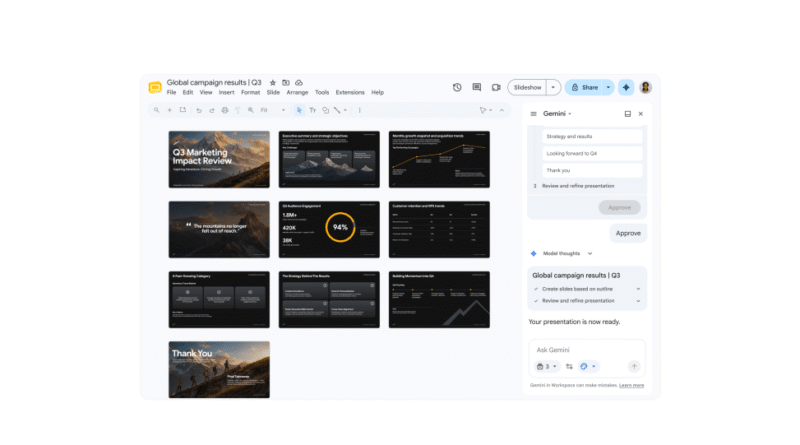Select the shape tool icon

(x=326, y=110)
